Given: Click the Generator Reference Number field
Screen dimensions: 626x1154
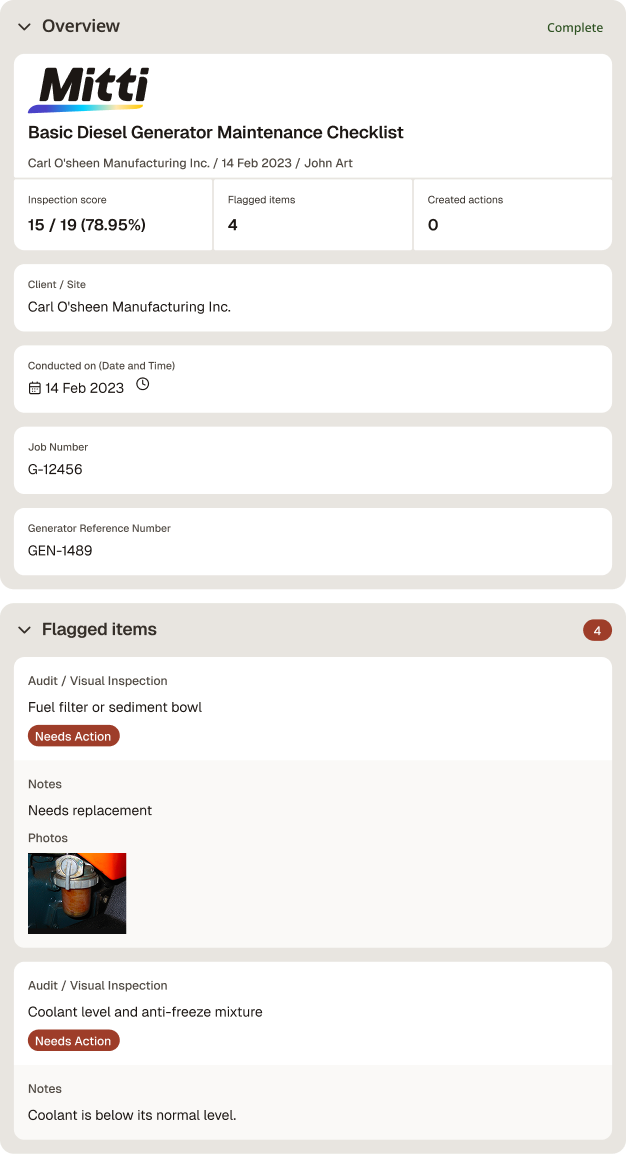Looking at the screenshot, I should tap(313, 542).
